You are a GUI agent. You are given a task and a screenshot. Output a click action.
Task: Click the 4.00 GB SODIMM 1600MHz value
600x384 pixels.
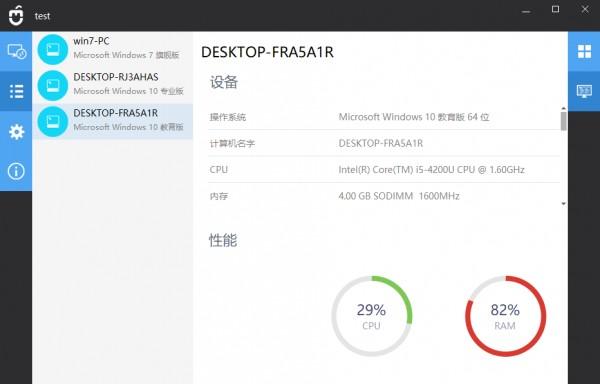399,196
